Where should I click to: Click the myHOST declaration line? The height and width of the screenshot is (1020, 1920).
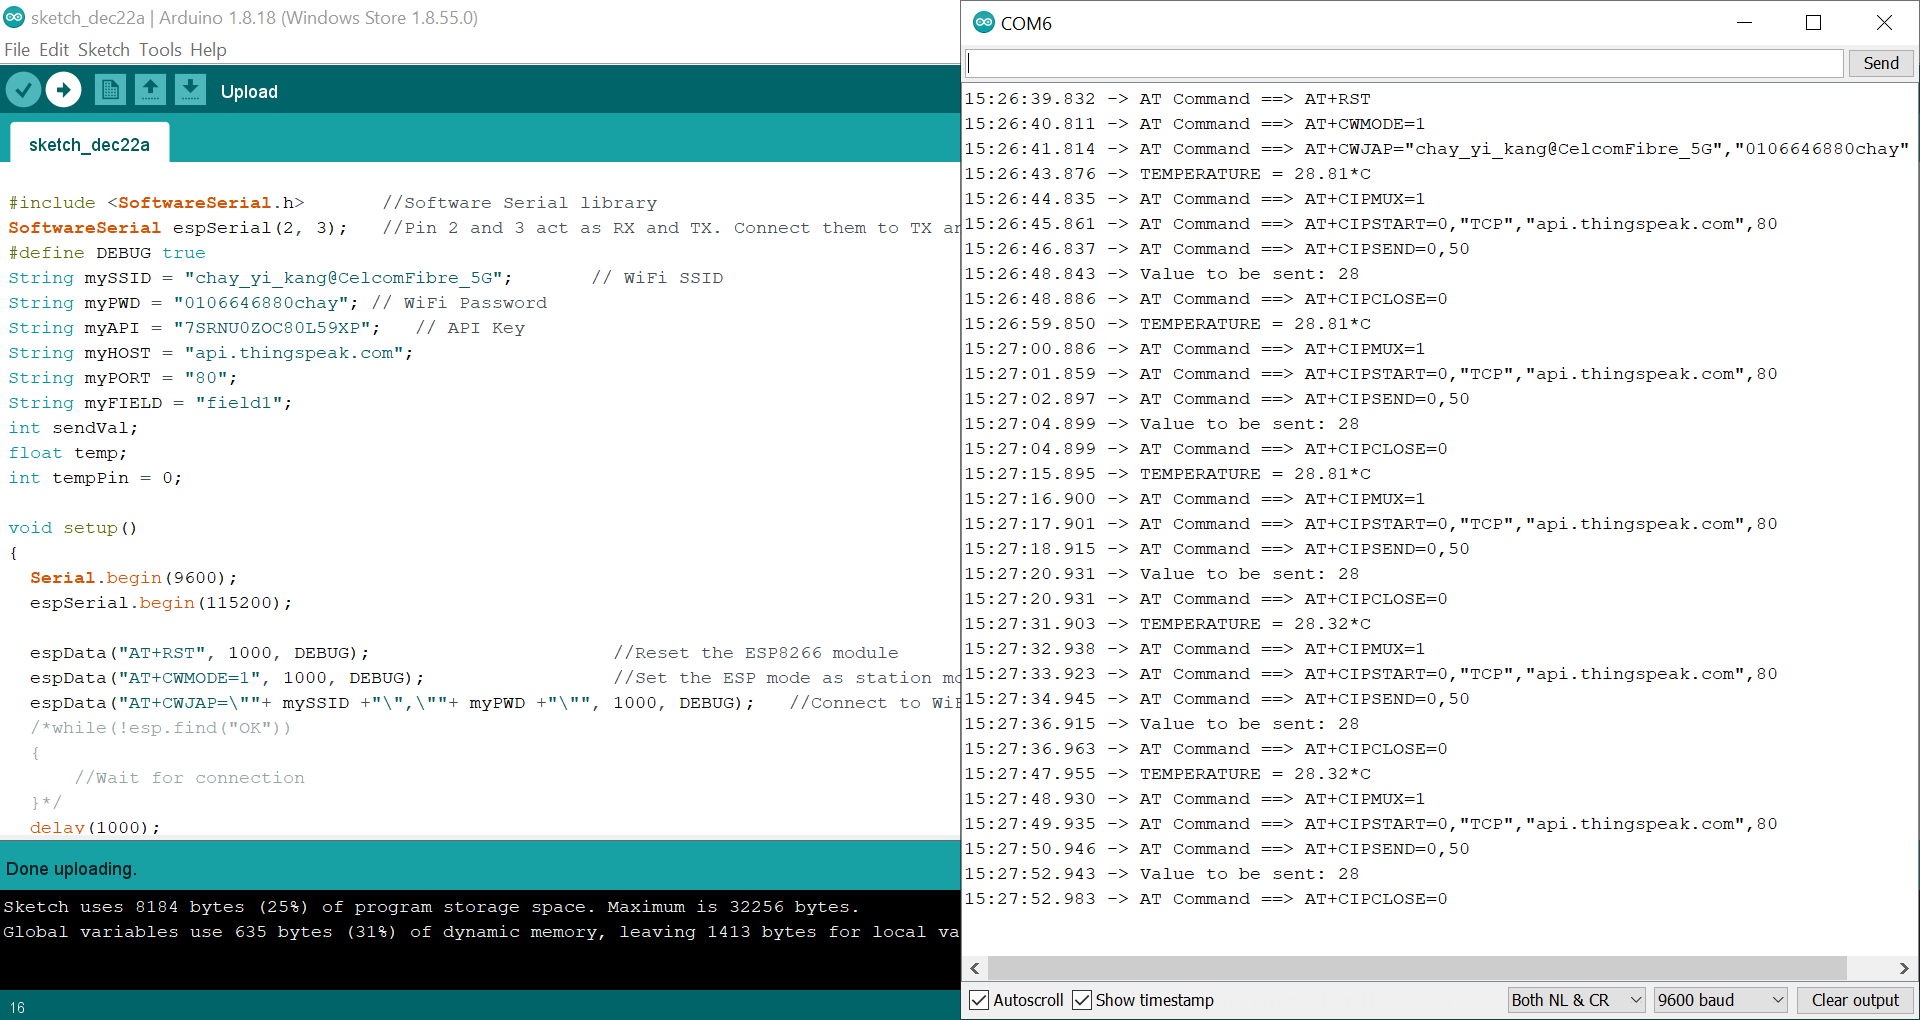[x=211, y=353]
